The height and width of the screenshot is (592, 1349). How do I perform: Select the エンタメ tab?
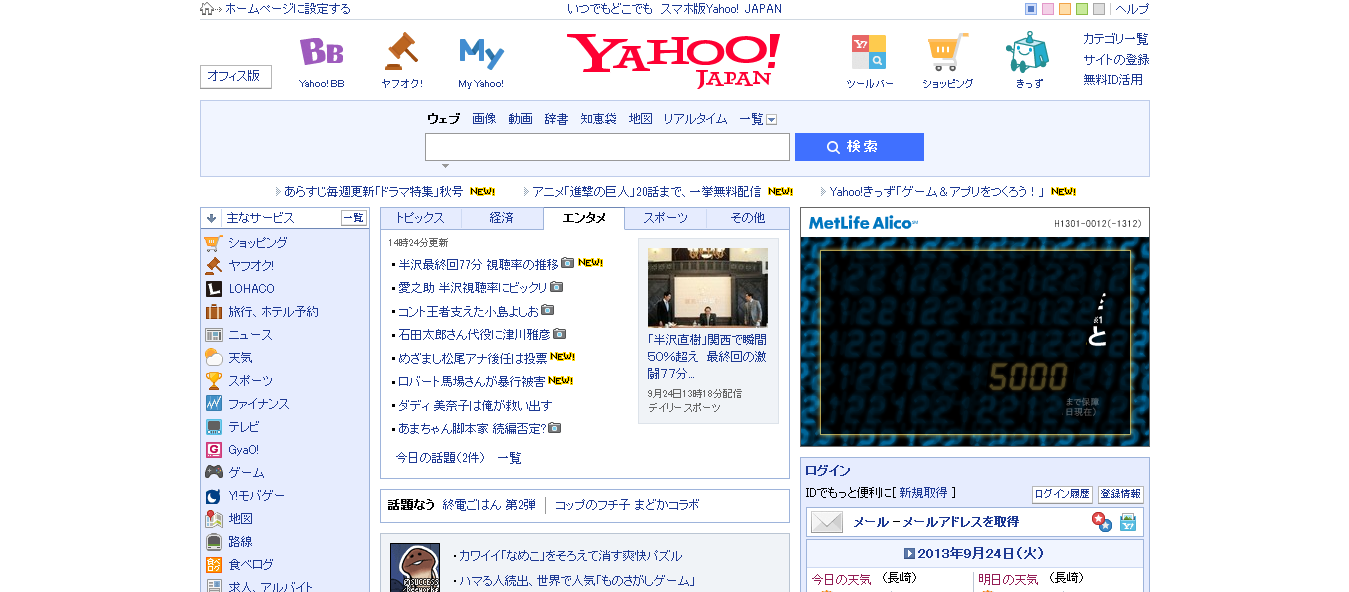point(584,218)
